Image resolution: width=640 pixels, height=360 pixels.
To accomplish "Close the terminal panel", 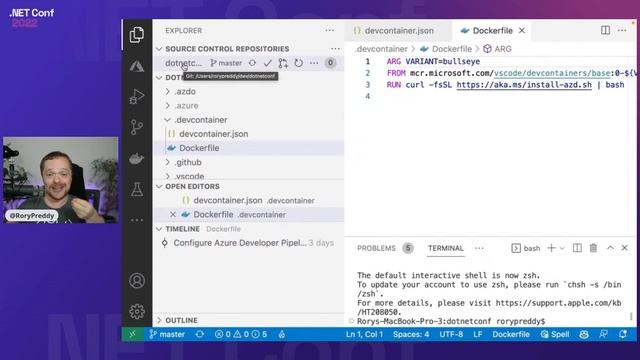I will (x=624, y=248).
